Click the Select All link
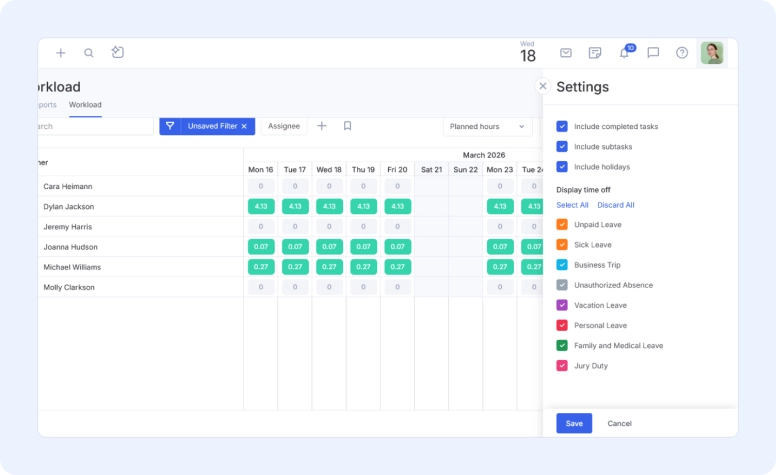The image size is (776, 475). pyautogui.click(x=572, y=205)
